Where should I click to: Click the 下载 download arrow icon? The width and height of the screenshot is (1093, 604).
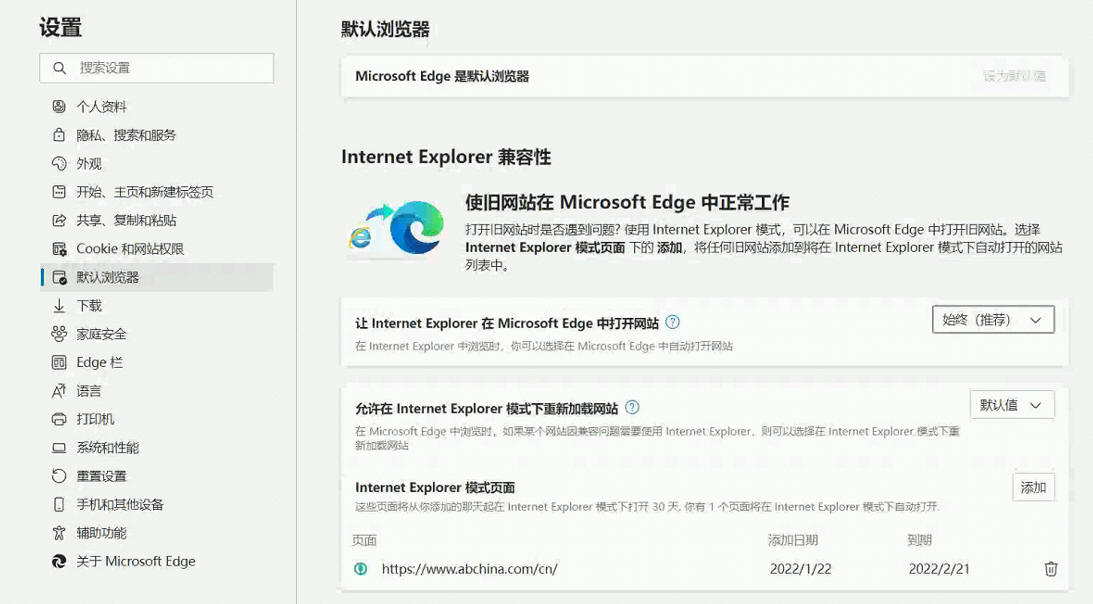pos(59,306)
